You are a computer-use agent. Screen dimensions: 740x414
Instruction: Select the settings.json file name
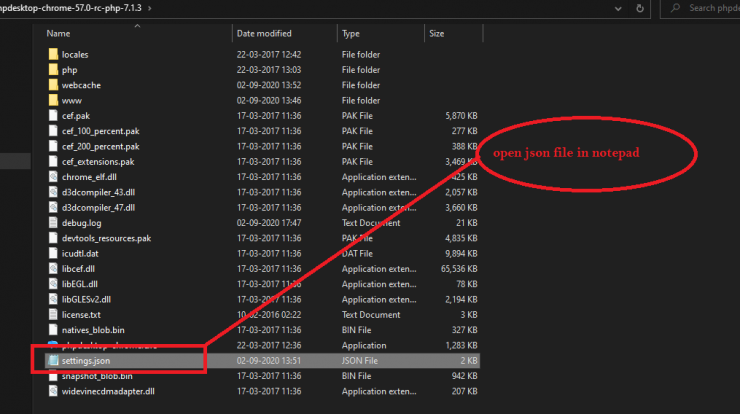click(x=86, y=361)
